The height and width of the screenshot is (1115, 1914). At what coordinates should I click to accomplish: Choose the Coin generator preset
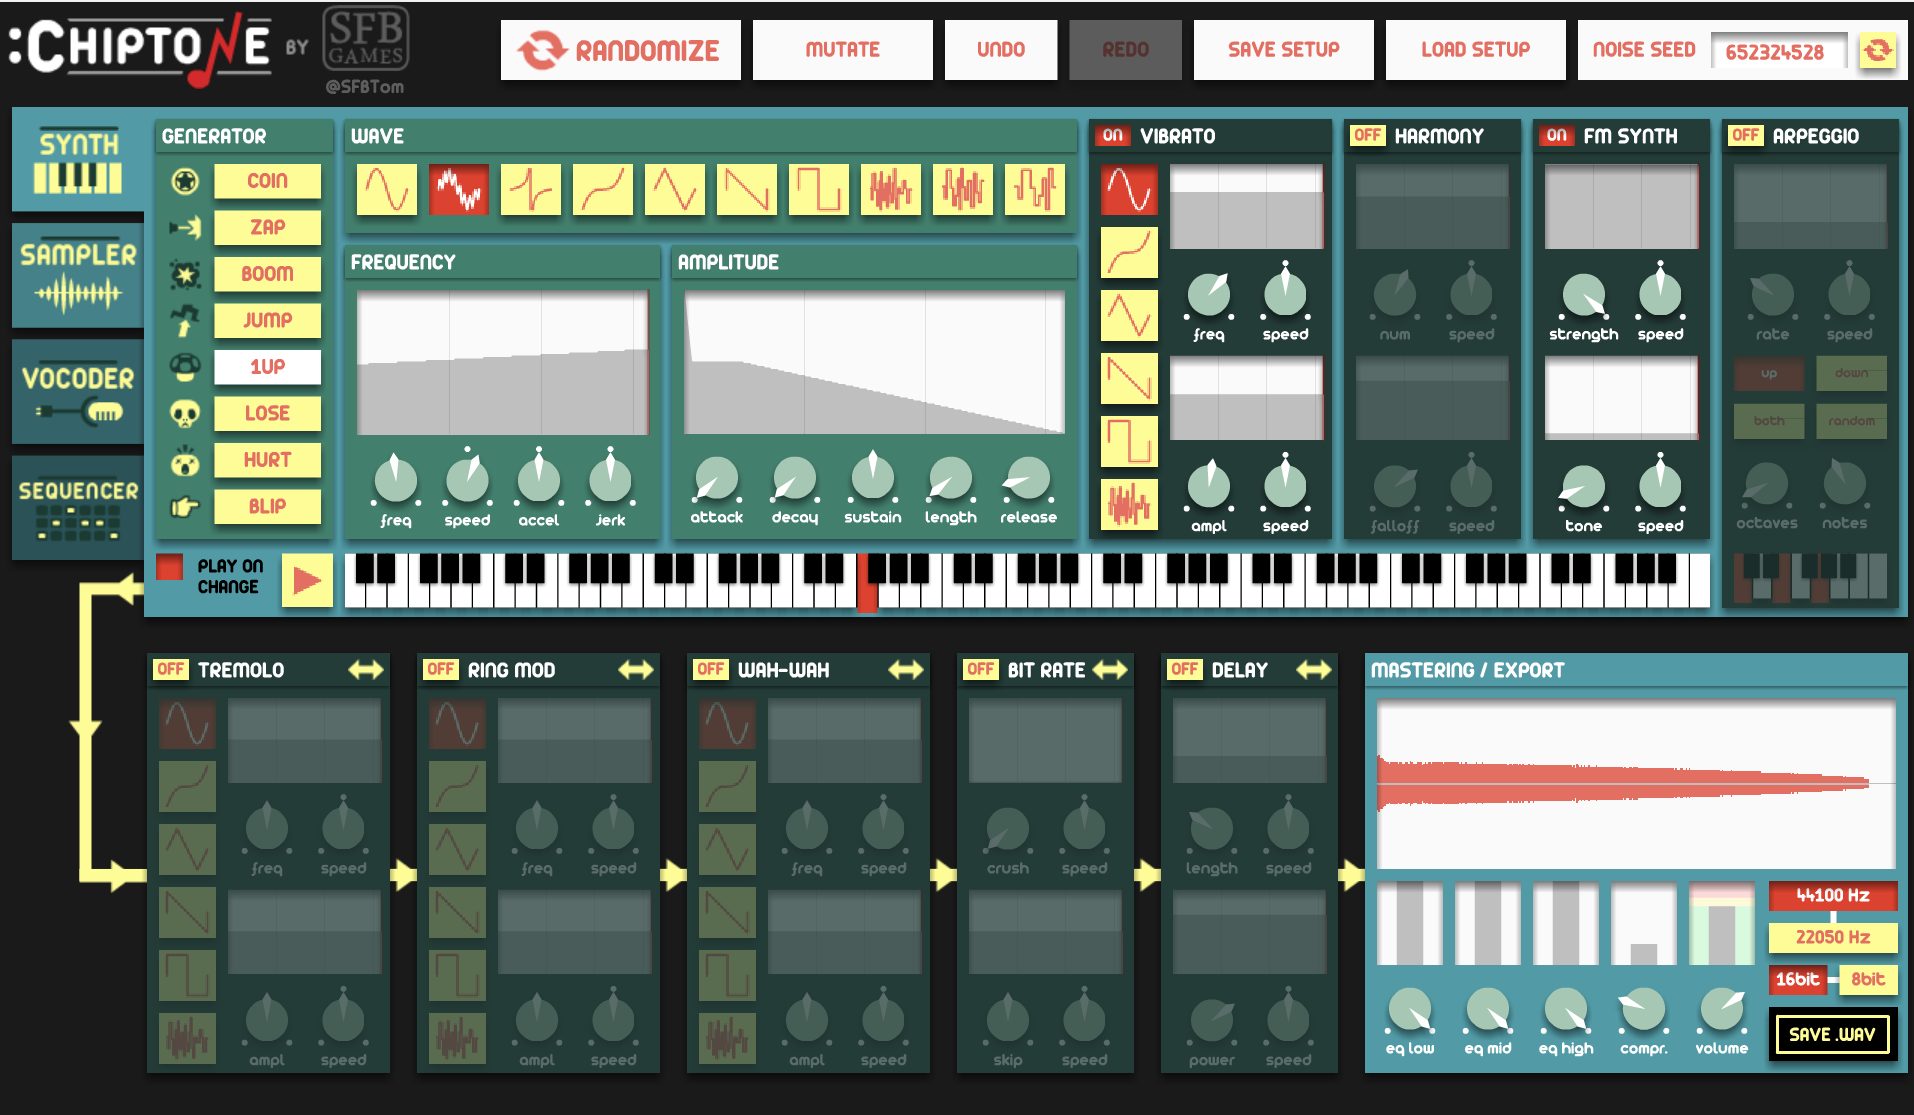267,181
